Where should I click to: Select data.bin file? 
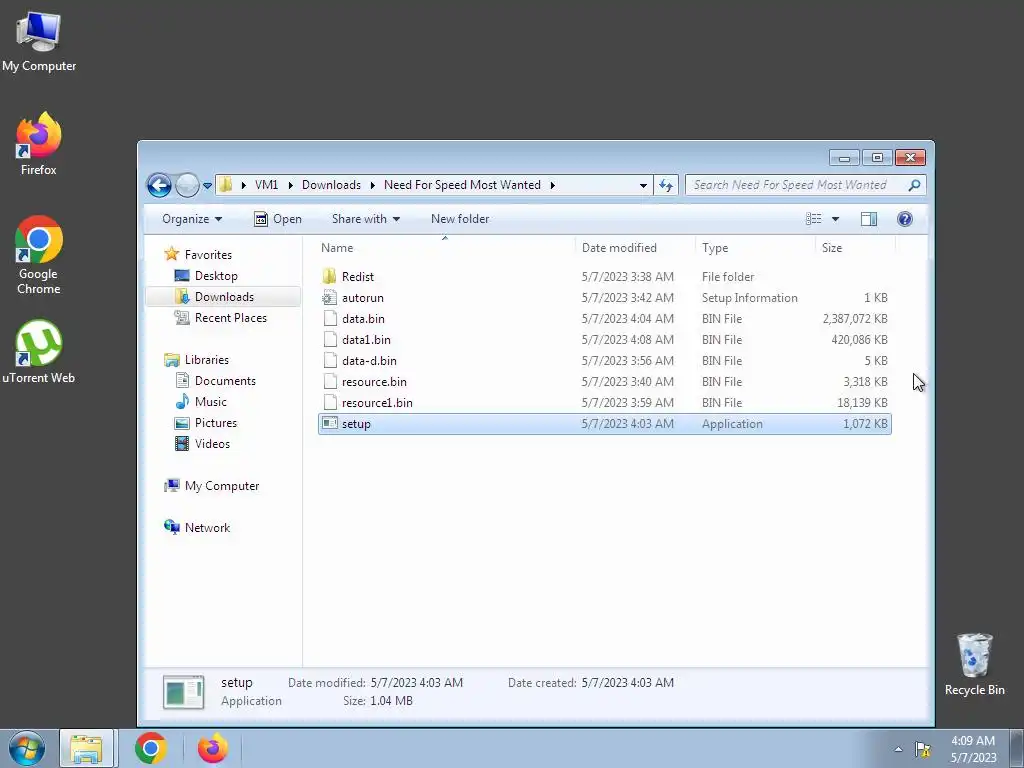pyautogui.click(x=605, y=319)
